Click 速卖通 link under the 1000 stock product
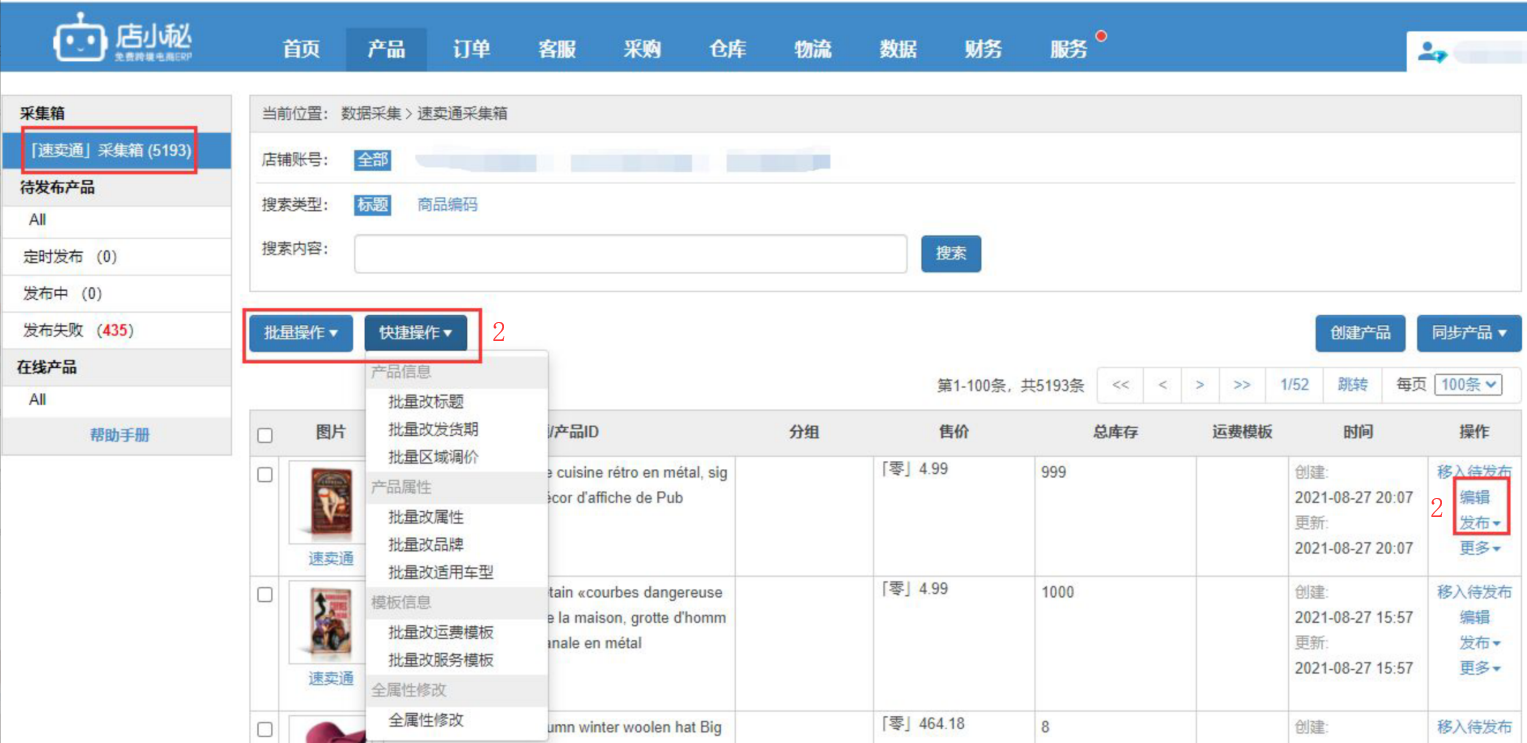Viewport: 1527px width, 743px height. (331, 679)
